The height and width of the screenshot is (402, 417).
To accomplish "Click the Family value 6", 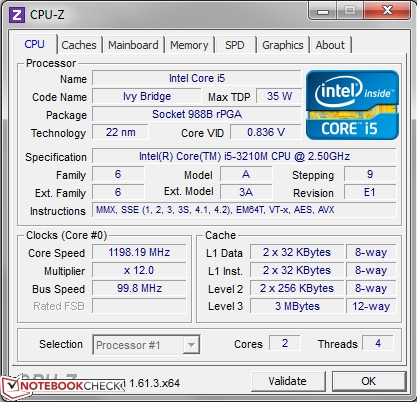I will pyautogui.click(x=118, y=174).
